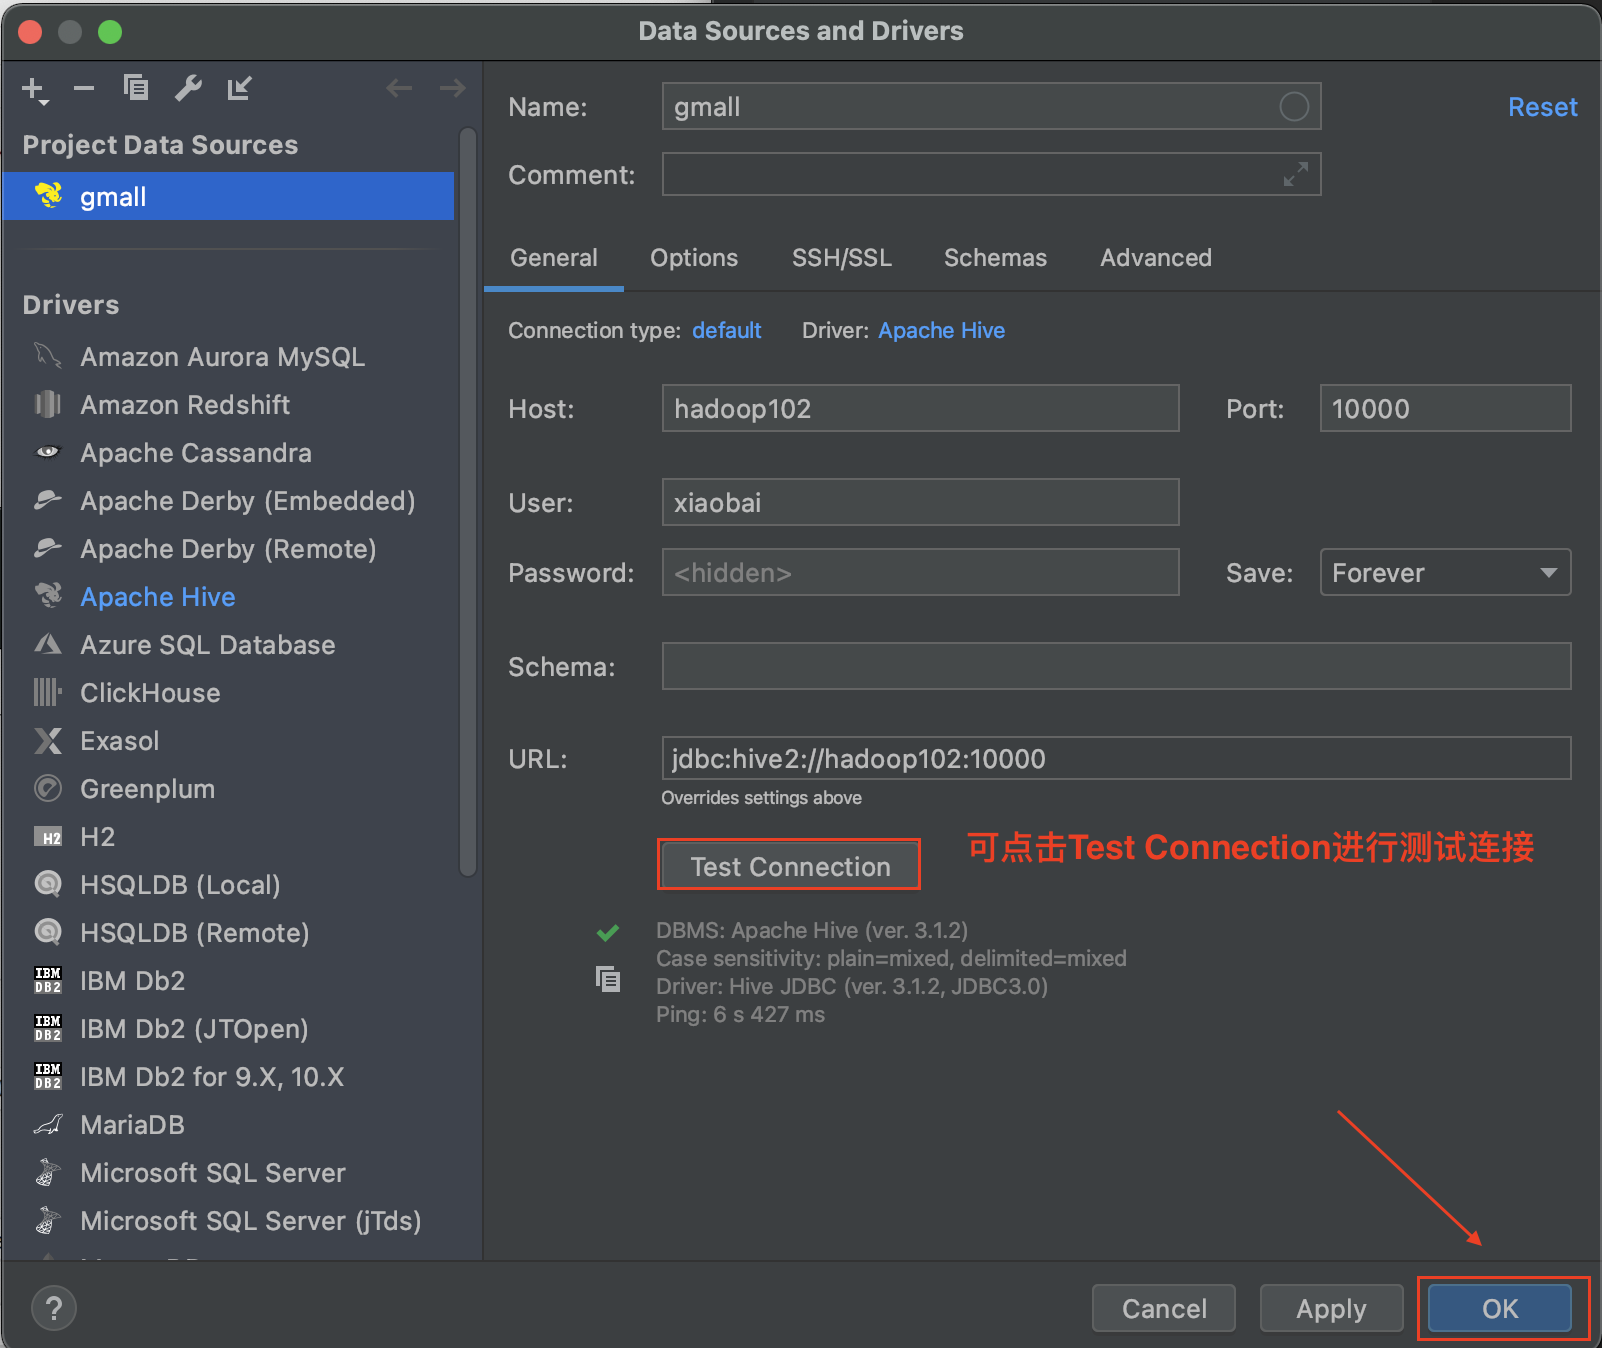Click the add data source plus icon
This screenshot has width=1602, height=1348.
[x=34, y=89]
